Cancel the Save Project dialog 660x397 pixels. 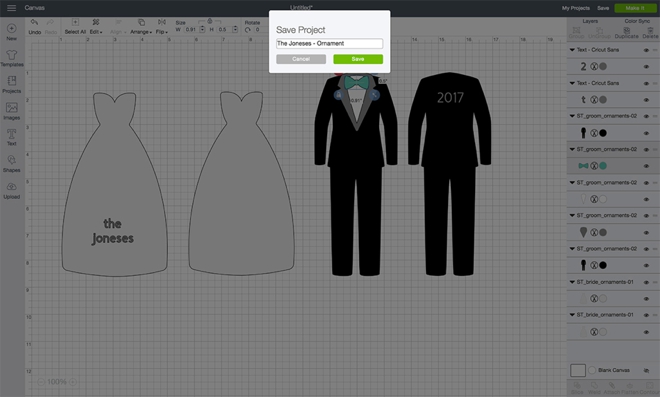301,59
